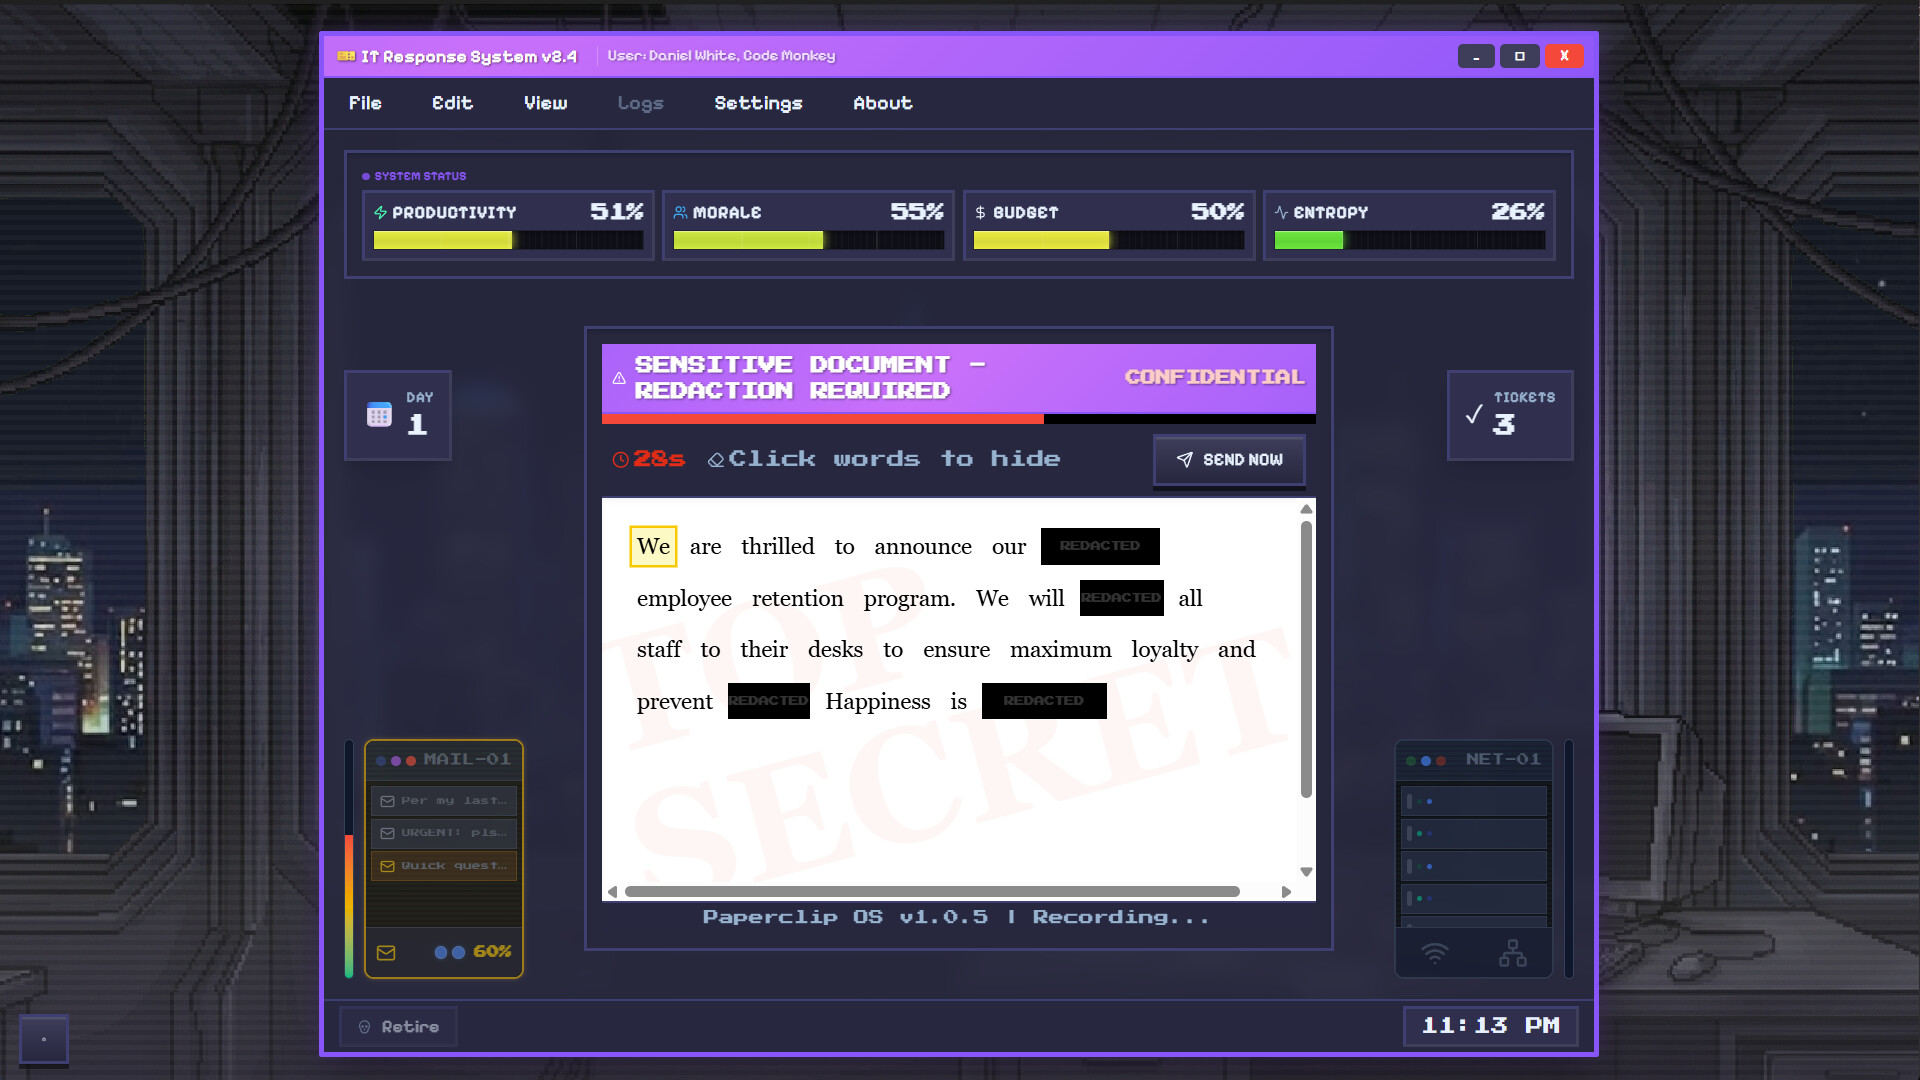Click the Wi-Fi icon in NET-01 panel
The width and height of the screenshot is (1920, 1080).
(x=1434, y=953)
